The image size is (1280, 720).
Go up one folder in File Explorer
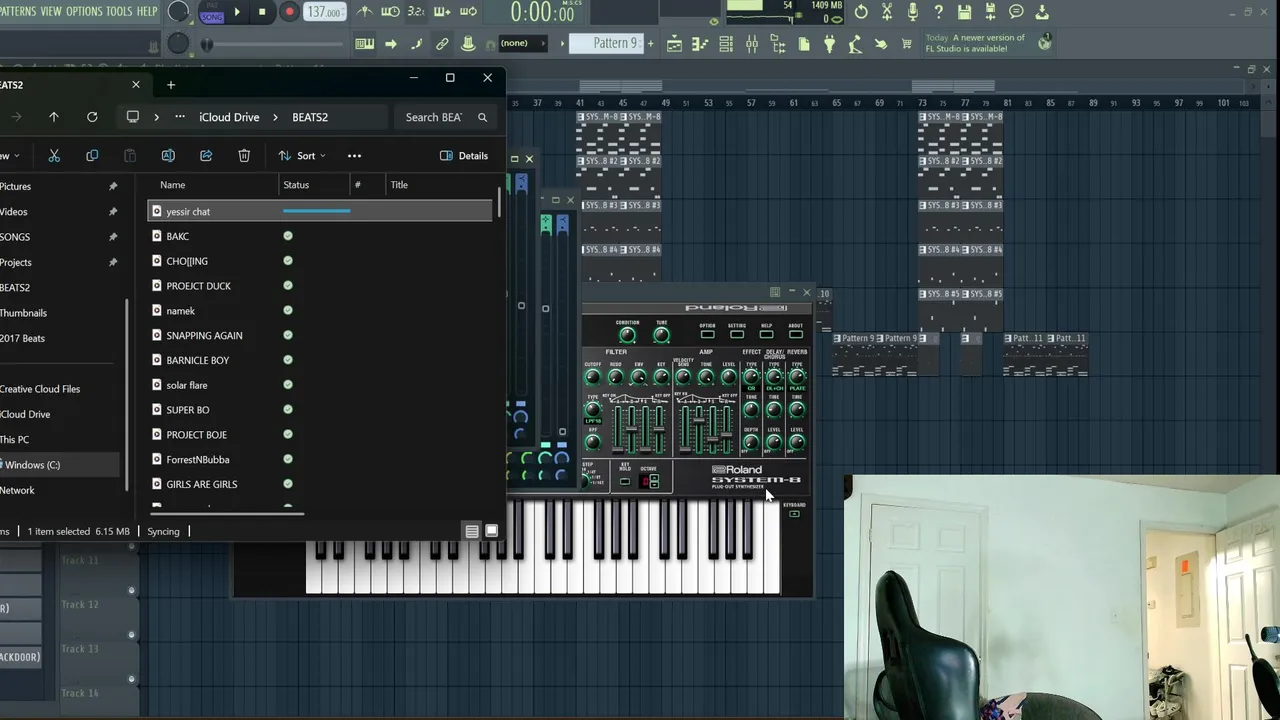[x=54, y=117]
